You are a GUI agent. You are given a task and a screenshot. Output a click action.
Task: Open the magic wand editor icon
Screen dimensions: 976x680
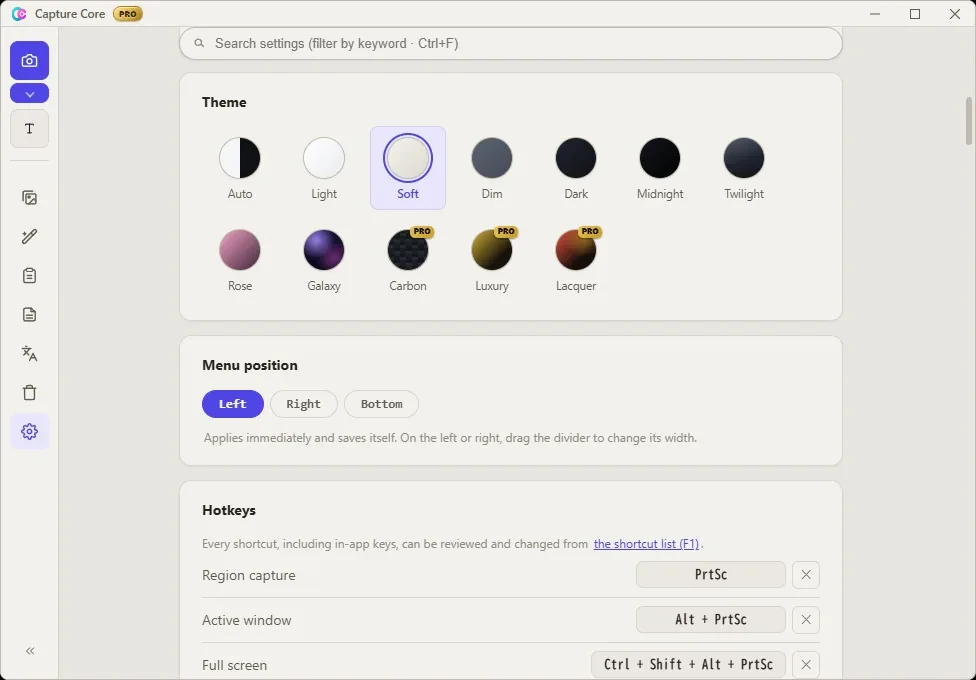[x=29, y=237]
